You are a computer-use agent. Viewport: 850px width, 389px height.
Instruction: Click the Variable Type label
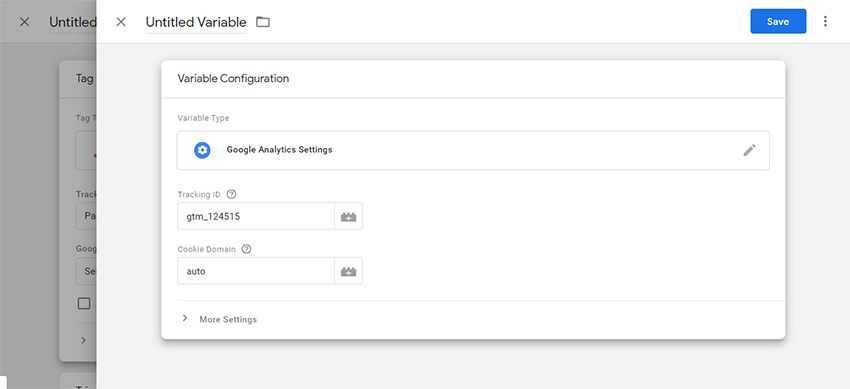click(x=203, y=118)
